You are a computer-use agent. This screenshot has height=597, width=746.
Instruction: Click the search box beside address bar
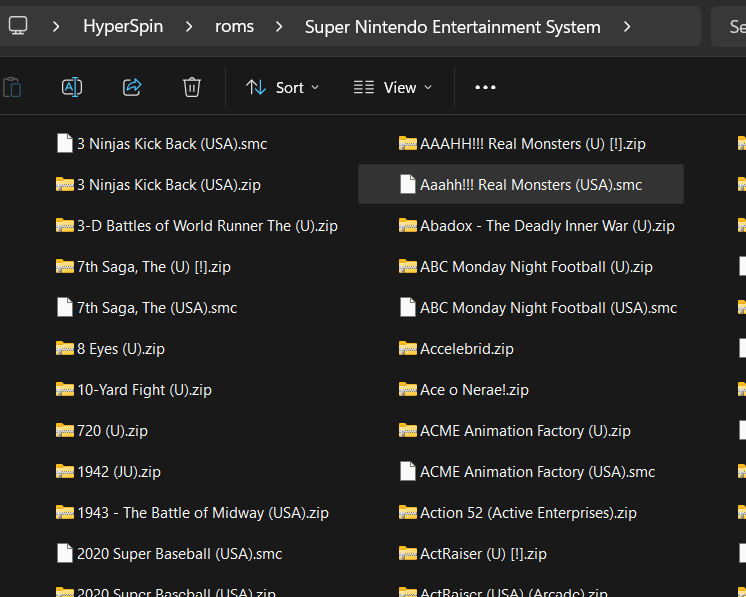728,27
